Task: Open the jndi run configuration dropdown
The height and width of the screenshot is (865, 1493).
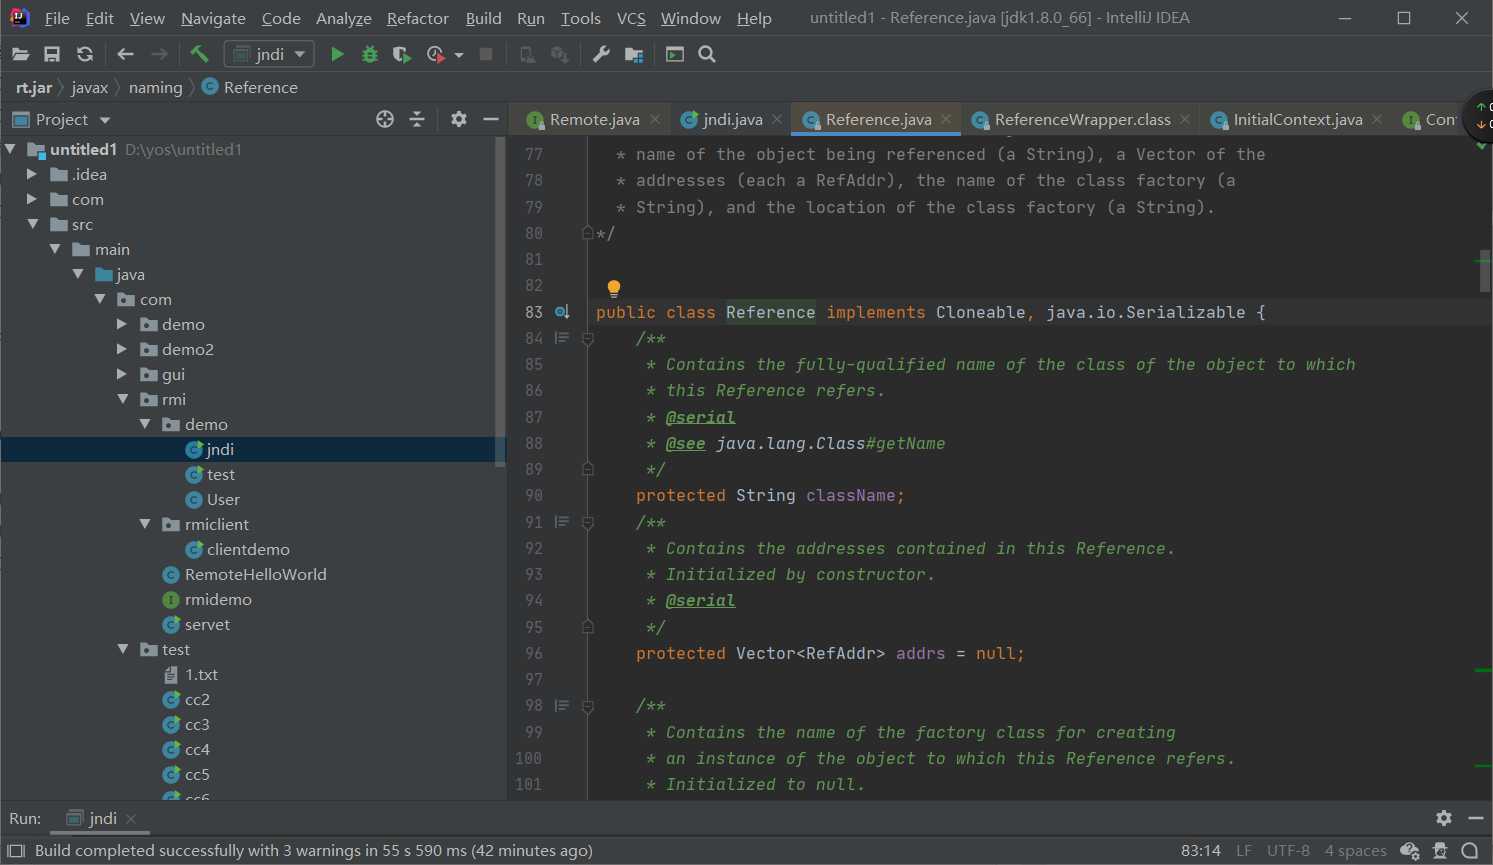Action: [x=269, y=54]
